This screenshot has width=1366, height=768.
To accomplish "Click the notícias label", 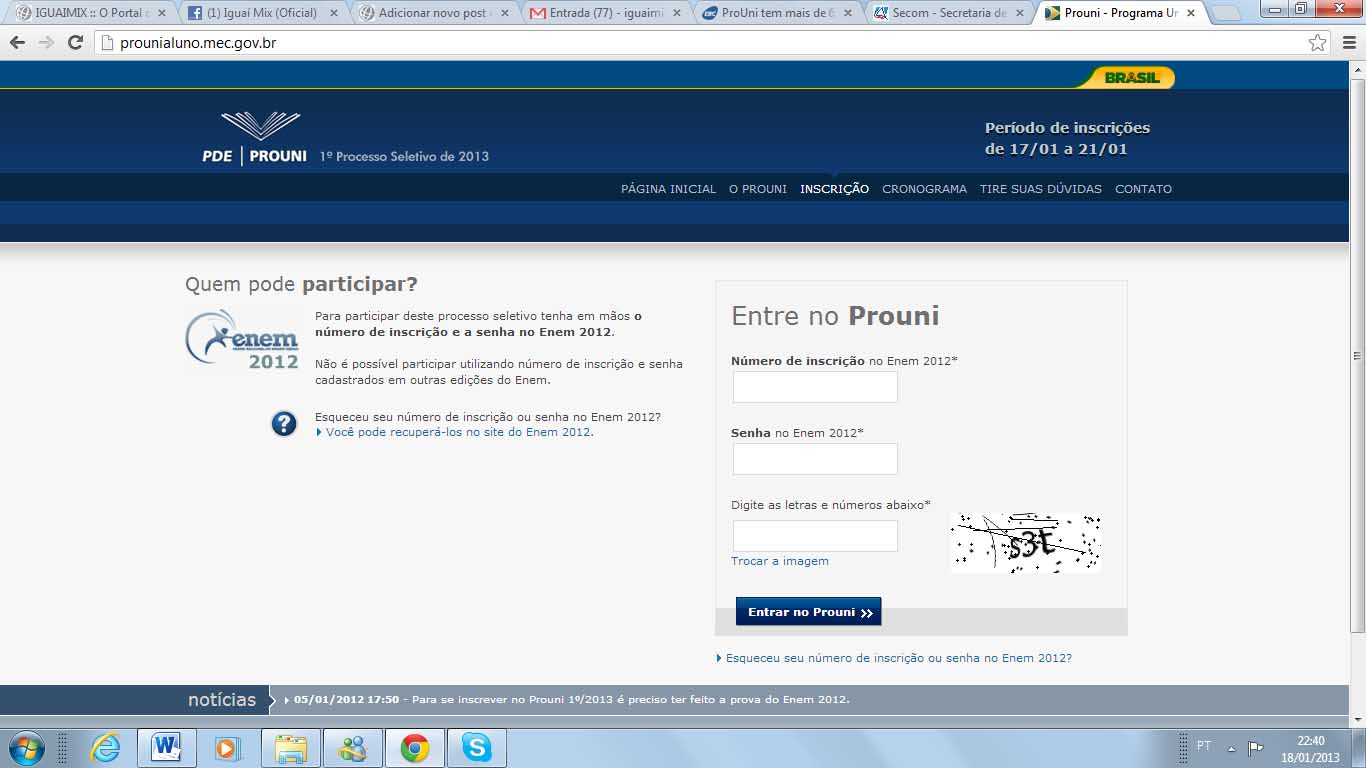I will pyautogui.click(x=222, y=700).
